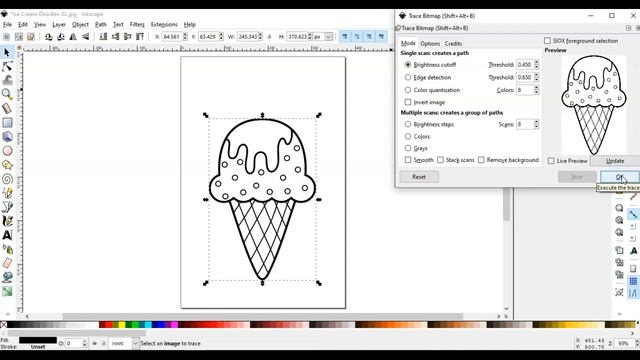Adjust X position spinner arrows
Screen dimensions: 640x360
tap(185, 37)
